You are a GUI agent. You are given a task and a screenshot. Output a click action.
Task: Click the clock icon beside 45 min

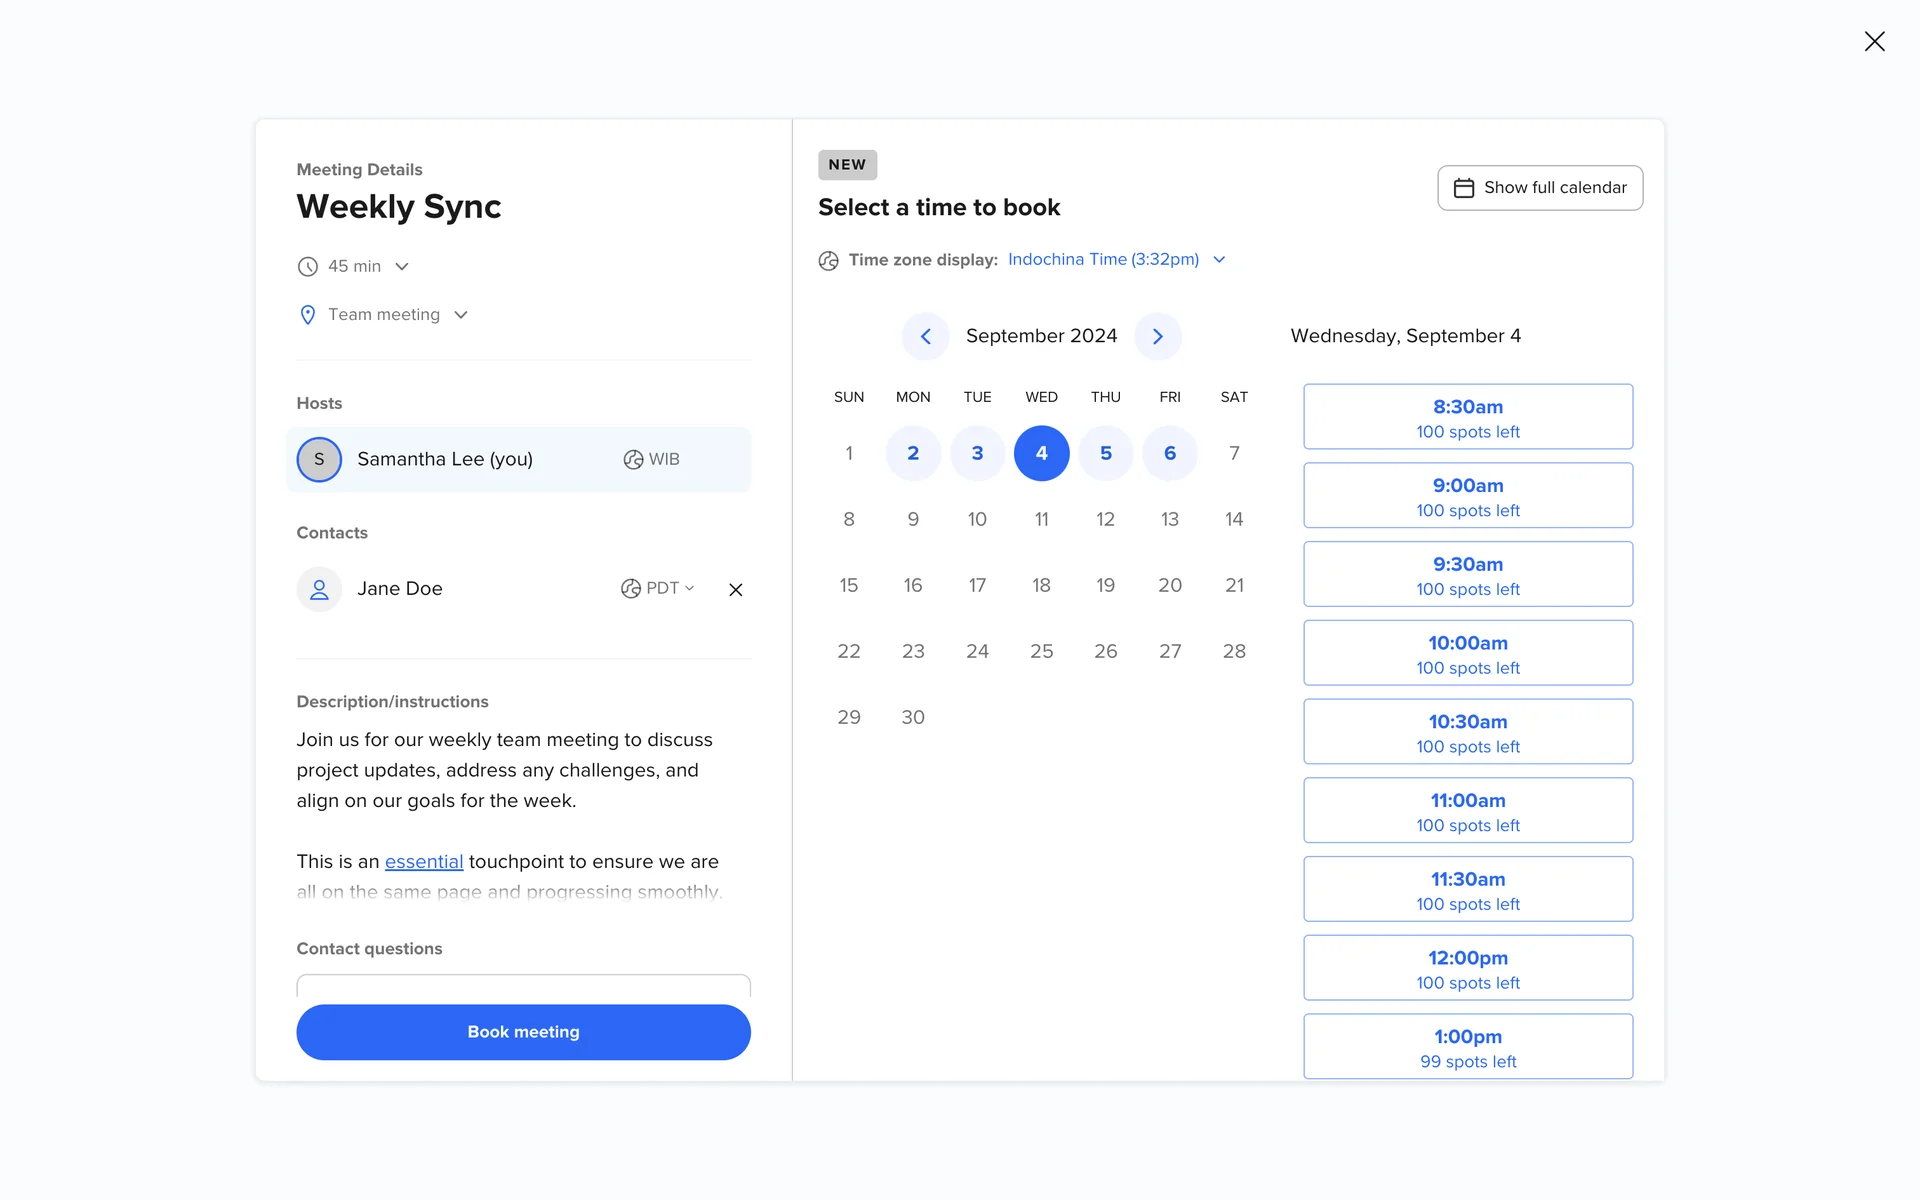click(308, 267)
